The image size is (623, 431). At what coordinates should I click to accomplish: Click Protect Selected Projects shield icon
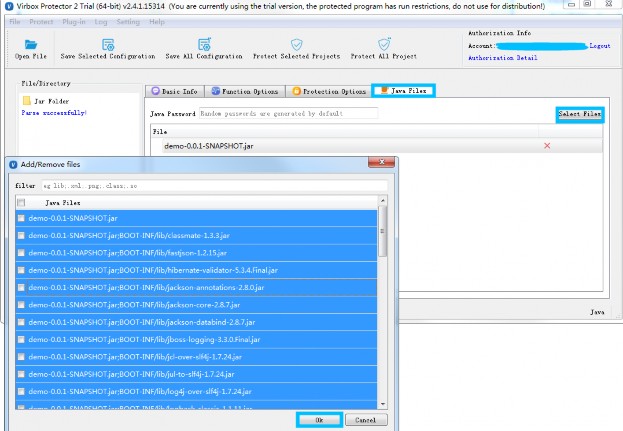point(296,44)
